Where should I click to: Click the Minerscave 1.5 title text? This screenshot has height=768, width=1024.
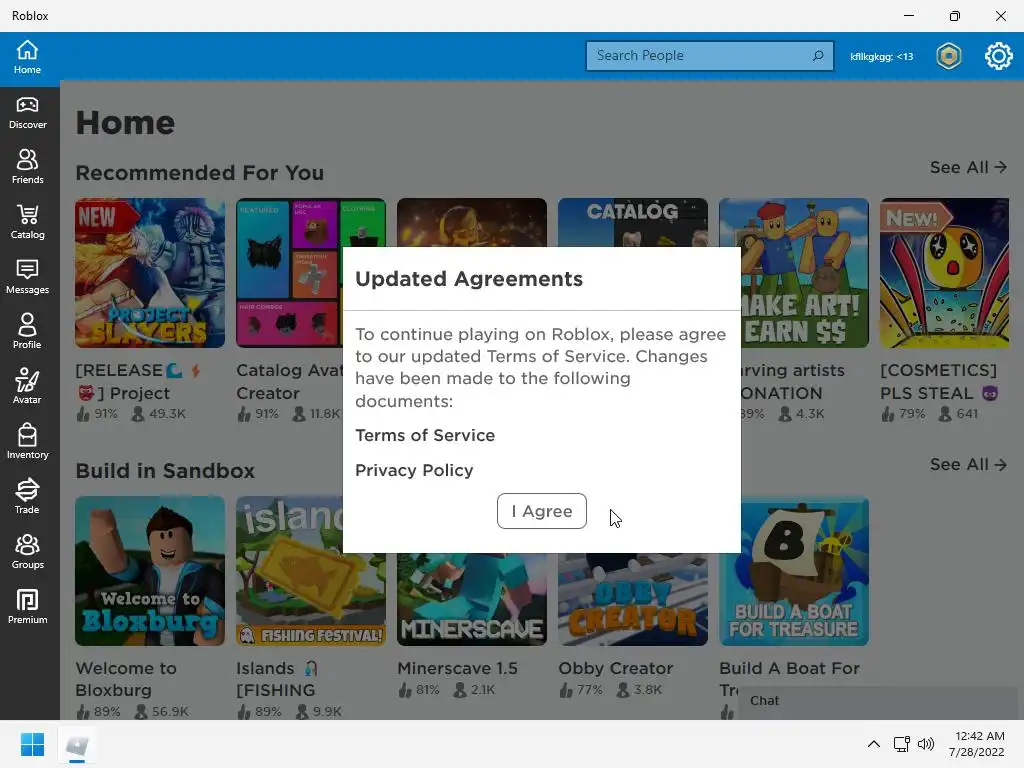tap(457, 668)
